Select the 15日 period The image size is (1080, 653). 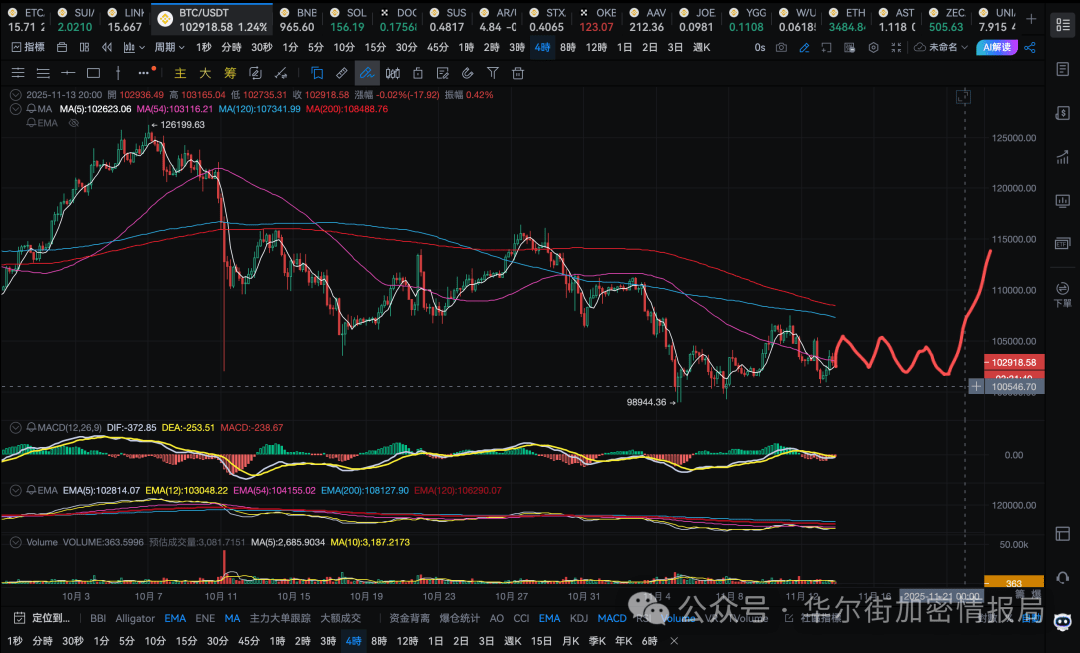(x=541, y=641)
